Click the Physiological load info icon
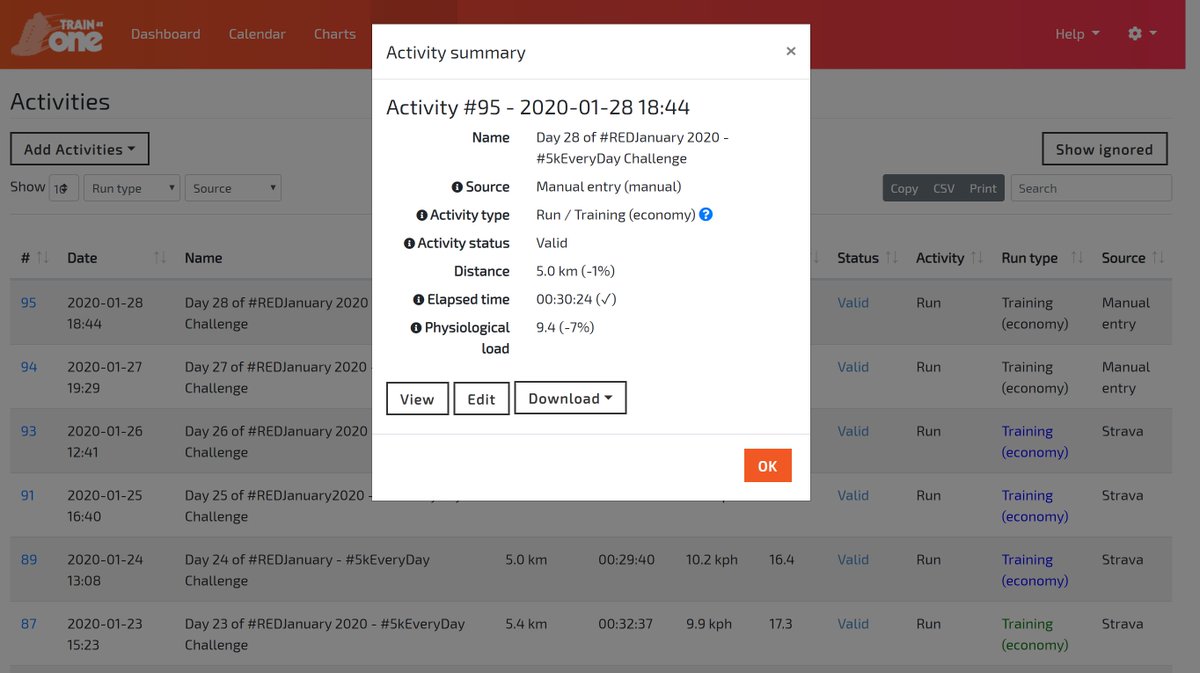Screen dimensions: 1200x673 (x=416, y=327)
